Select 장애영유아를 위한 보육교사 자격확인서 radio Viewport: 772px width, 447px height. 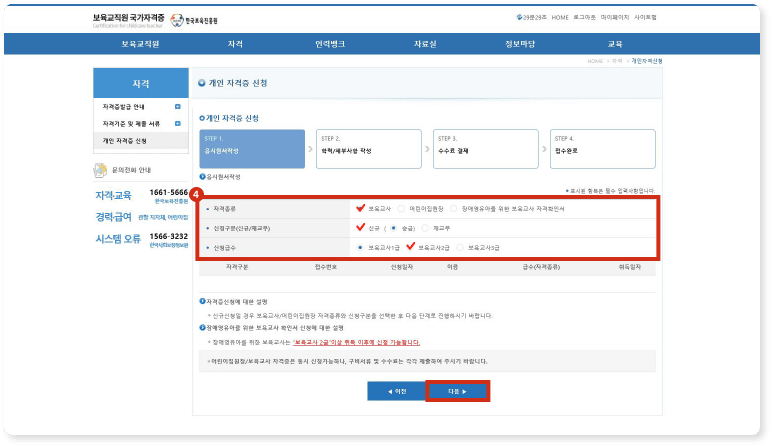tap(453, 209)
